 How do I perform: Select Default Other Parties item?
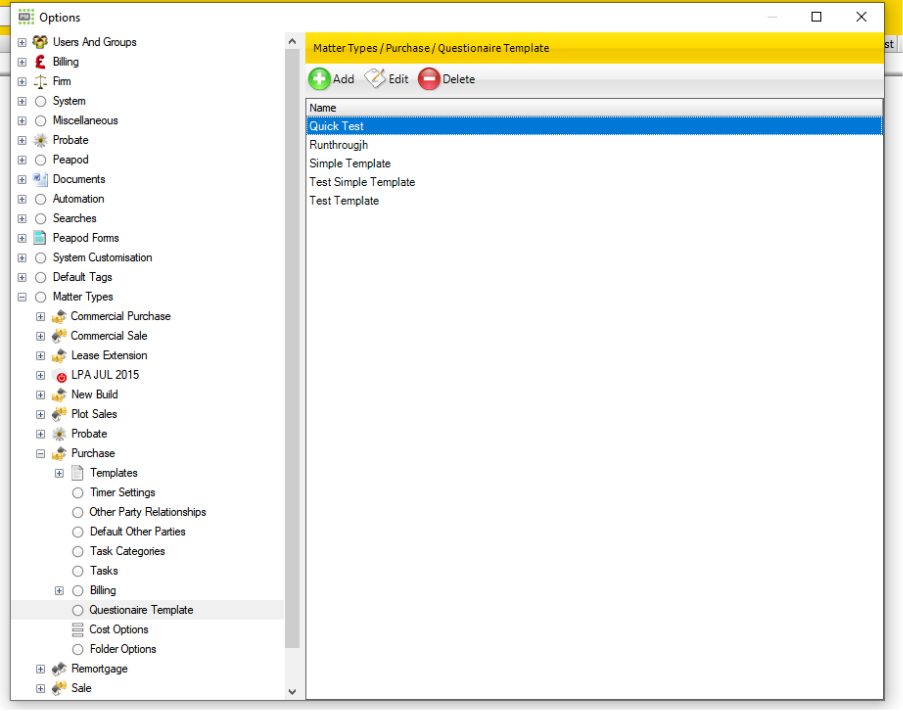click(138, 531)
